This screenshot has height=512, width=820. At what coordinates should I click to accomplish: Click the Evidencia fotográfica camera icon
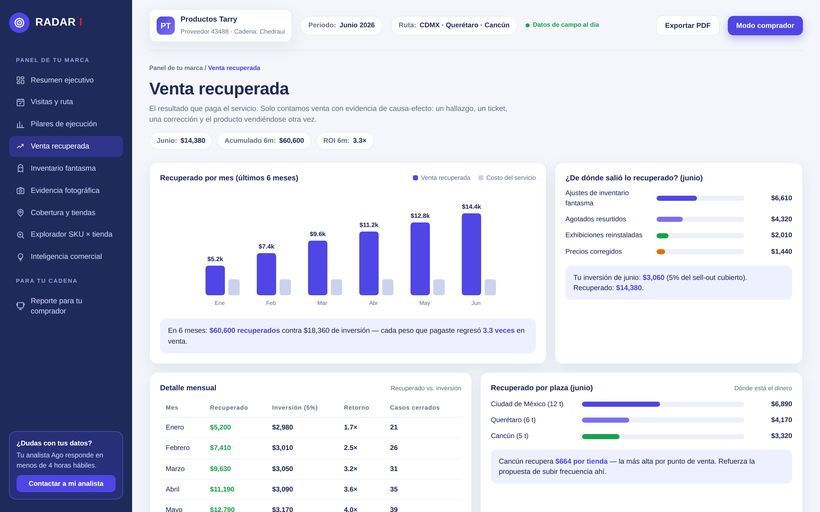pyautogui.click(x=20, y=190)
